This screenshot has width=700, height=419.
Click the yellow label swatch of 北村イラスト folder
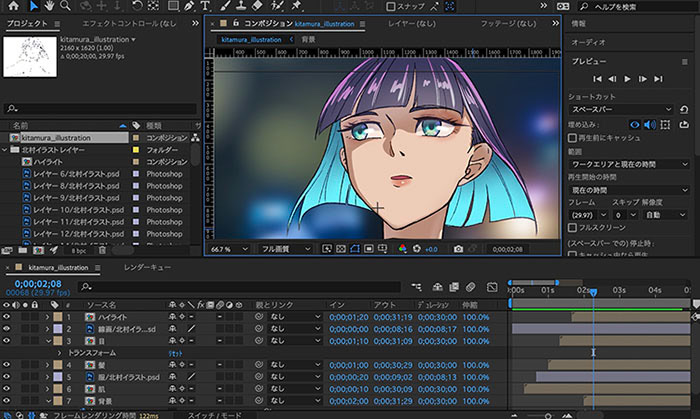(x=136, y=150)
